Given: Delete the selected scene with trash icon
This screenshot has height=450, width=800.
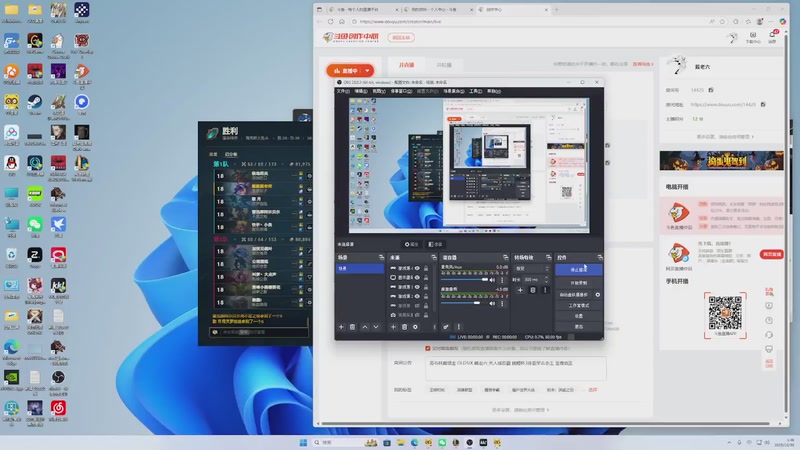Looking at the screenshot, I should [x=353, y=327].
